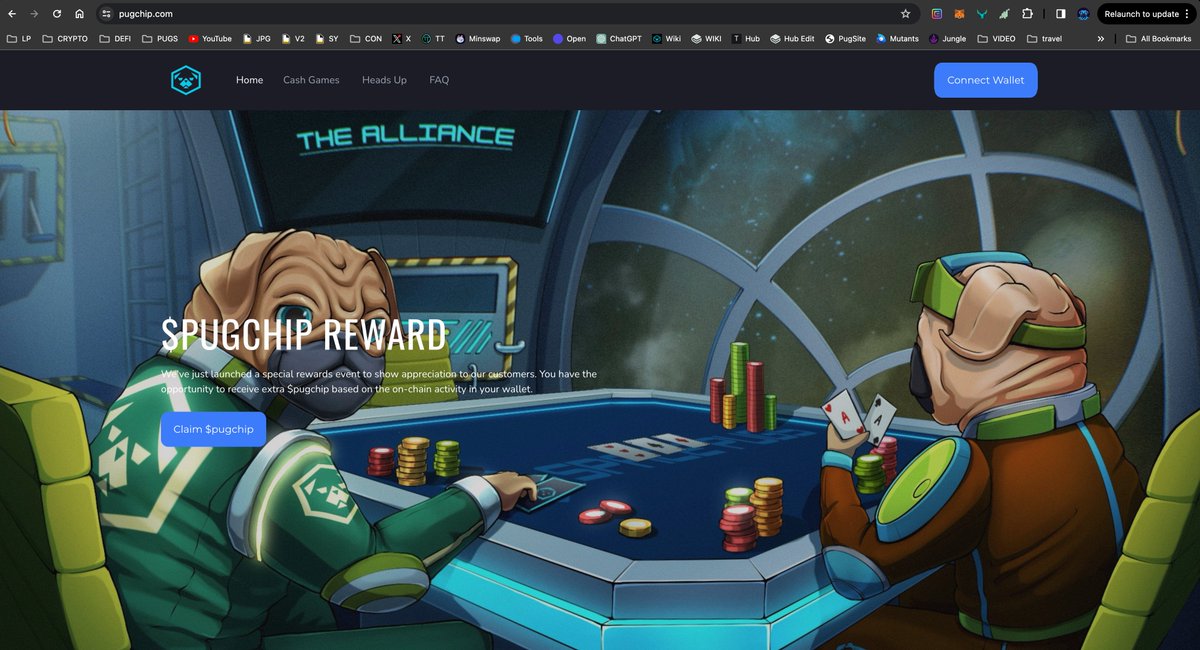Open the JPG bookmark
1200x650 pixels.
(256, 39)
